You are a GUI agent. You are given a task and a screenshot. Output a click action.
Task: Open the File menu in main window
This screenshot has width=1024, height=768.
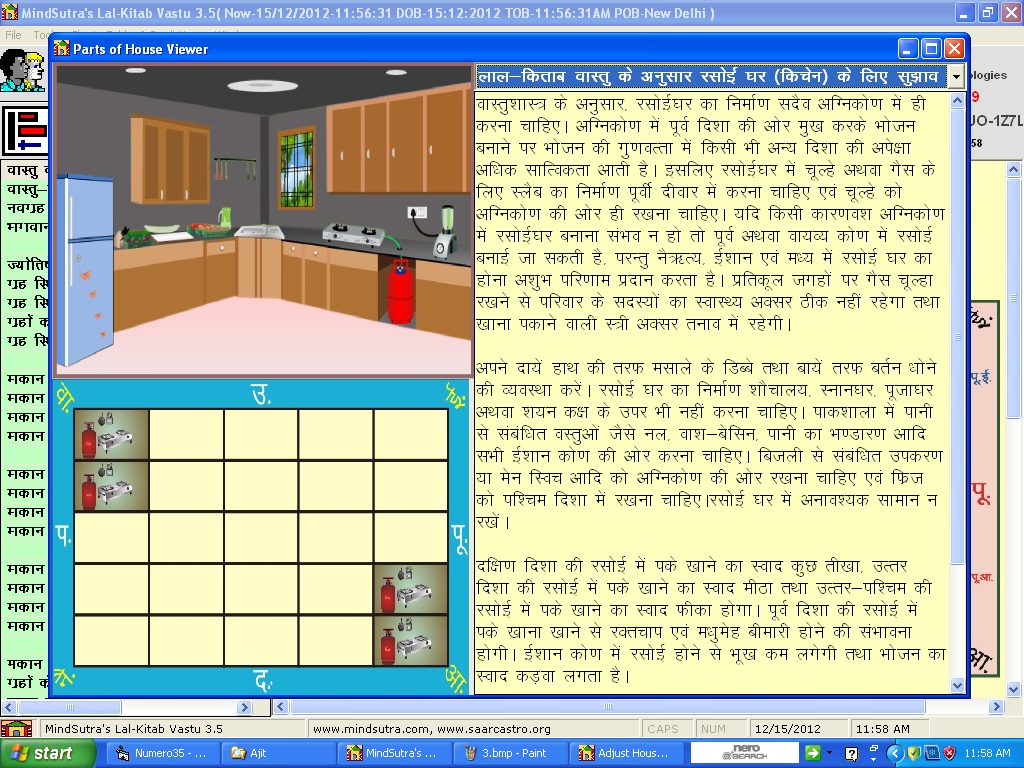tap(13, 35)
